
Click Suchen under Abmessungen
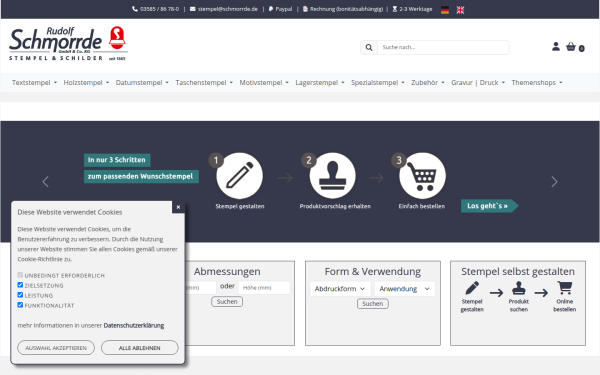[x=227, y=302]
